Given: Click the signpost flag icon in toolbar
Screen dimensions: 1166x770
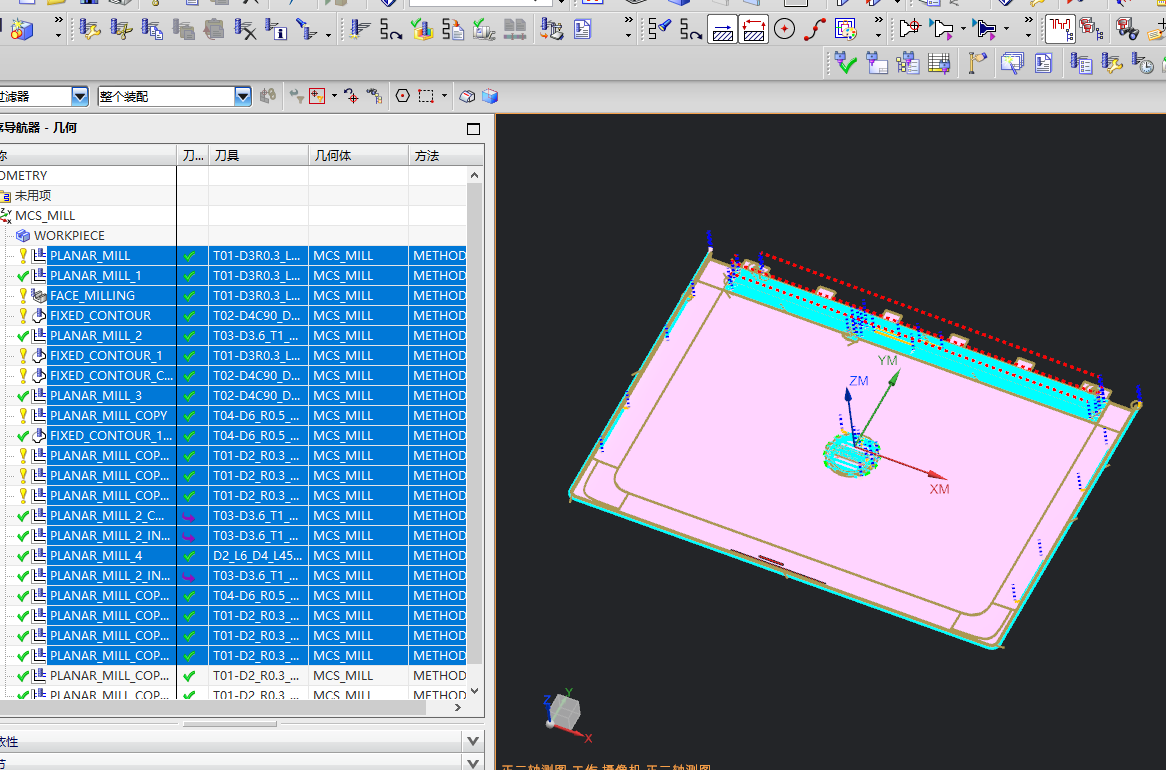Looking at the screenshot, I should pyautogui.click(x=977, y=64).
